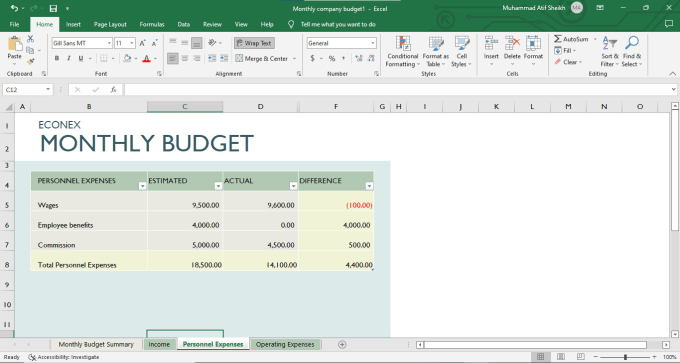Click the Insert cells icon
The height and width of the screenshot is (363, 680).
[491, 43]
